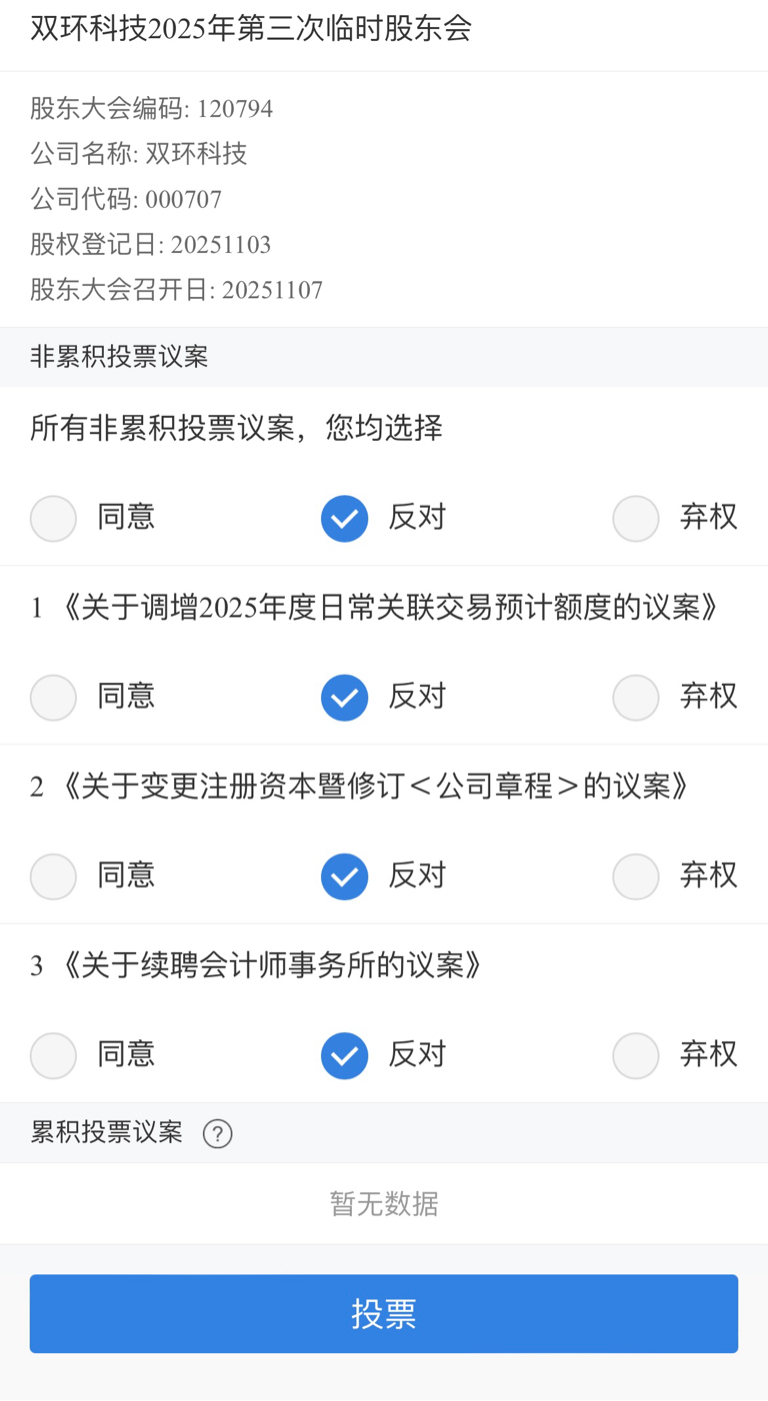
Task: Pick 弃权 for proposal 2 变更注册资本
Action: 636,876
